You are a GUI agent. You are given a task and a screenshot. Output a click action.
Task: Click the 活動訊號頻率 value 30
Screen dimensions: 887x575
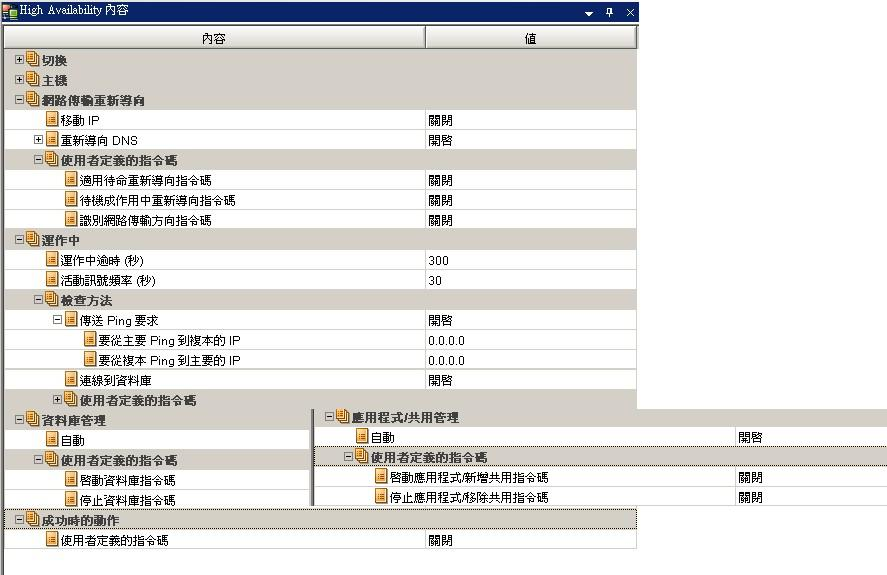[435, 280]
